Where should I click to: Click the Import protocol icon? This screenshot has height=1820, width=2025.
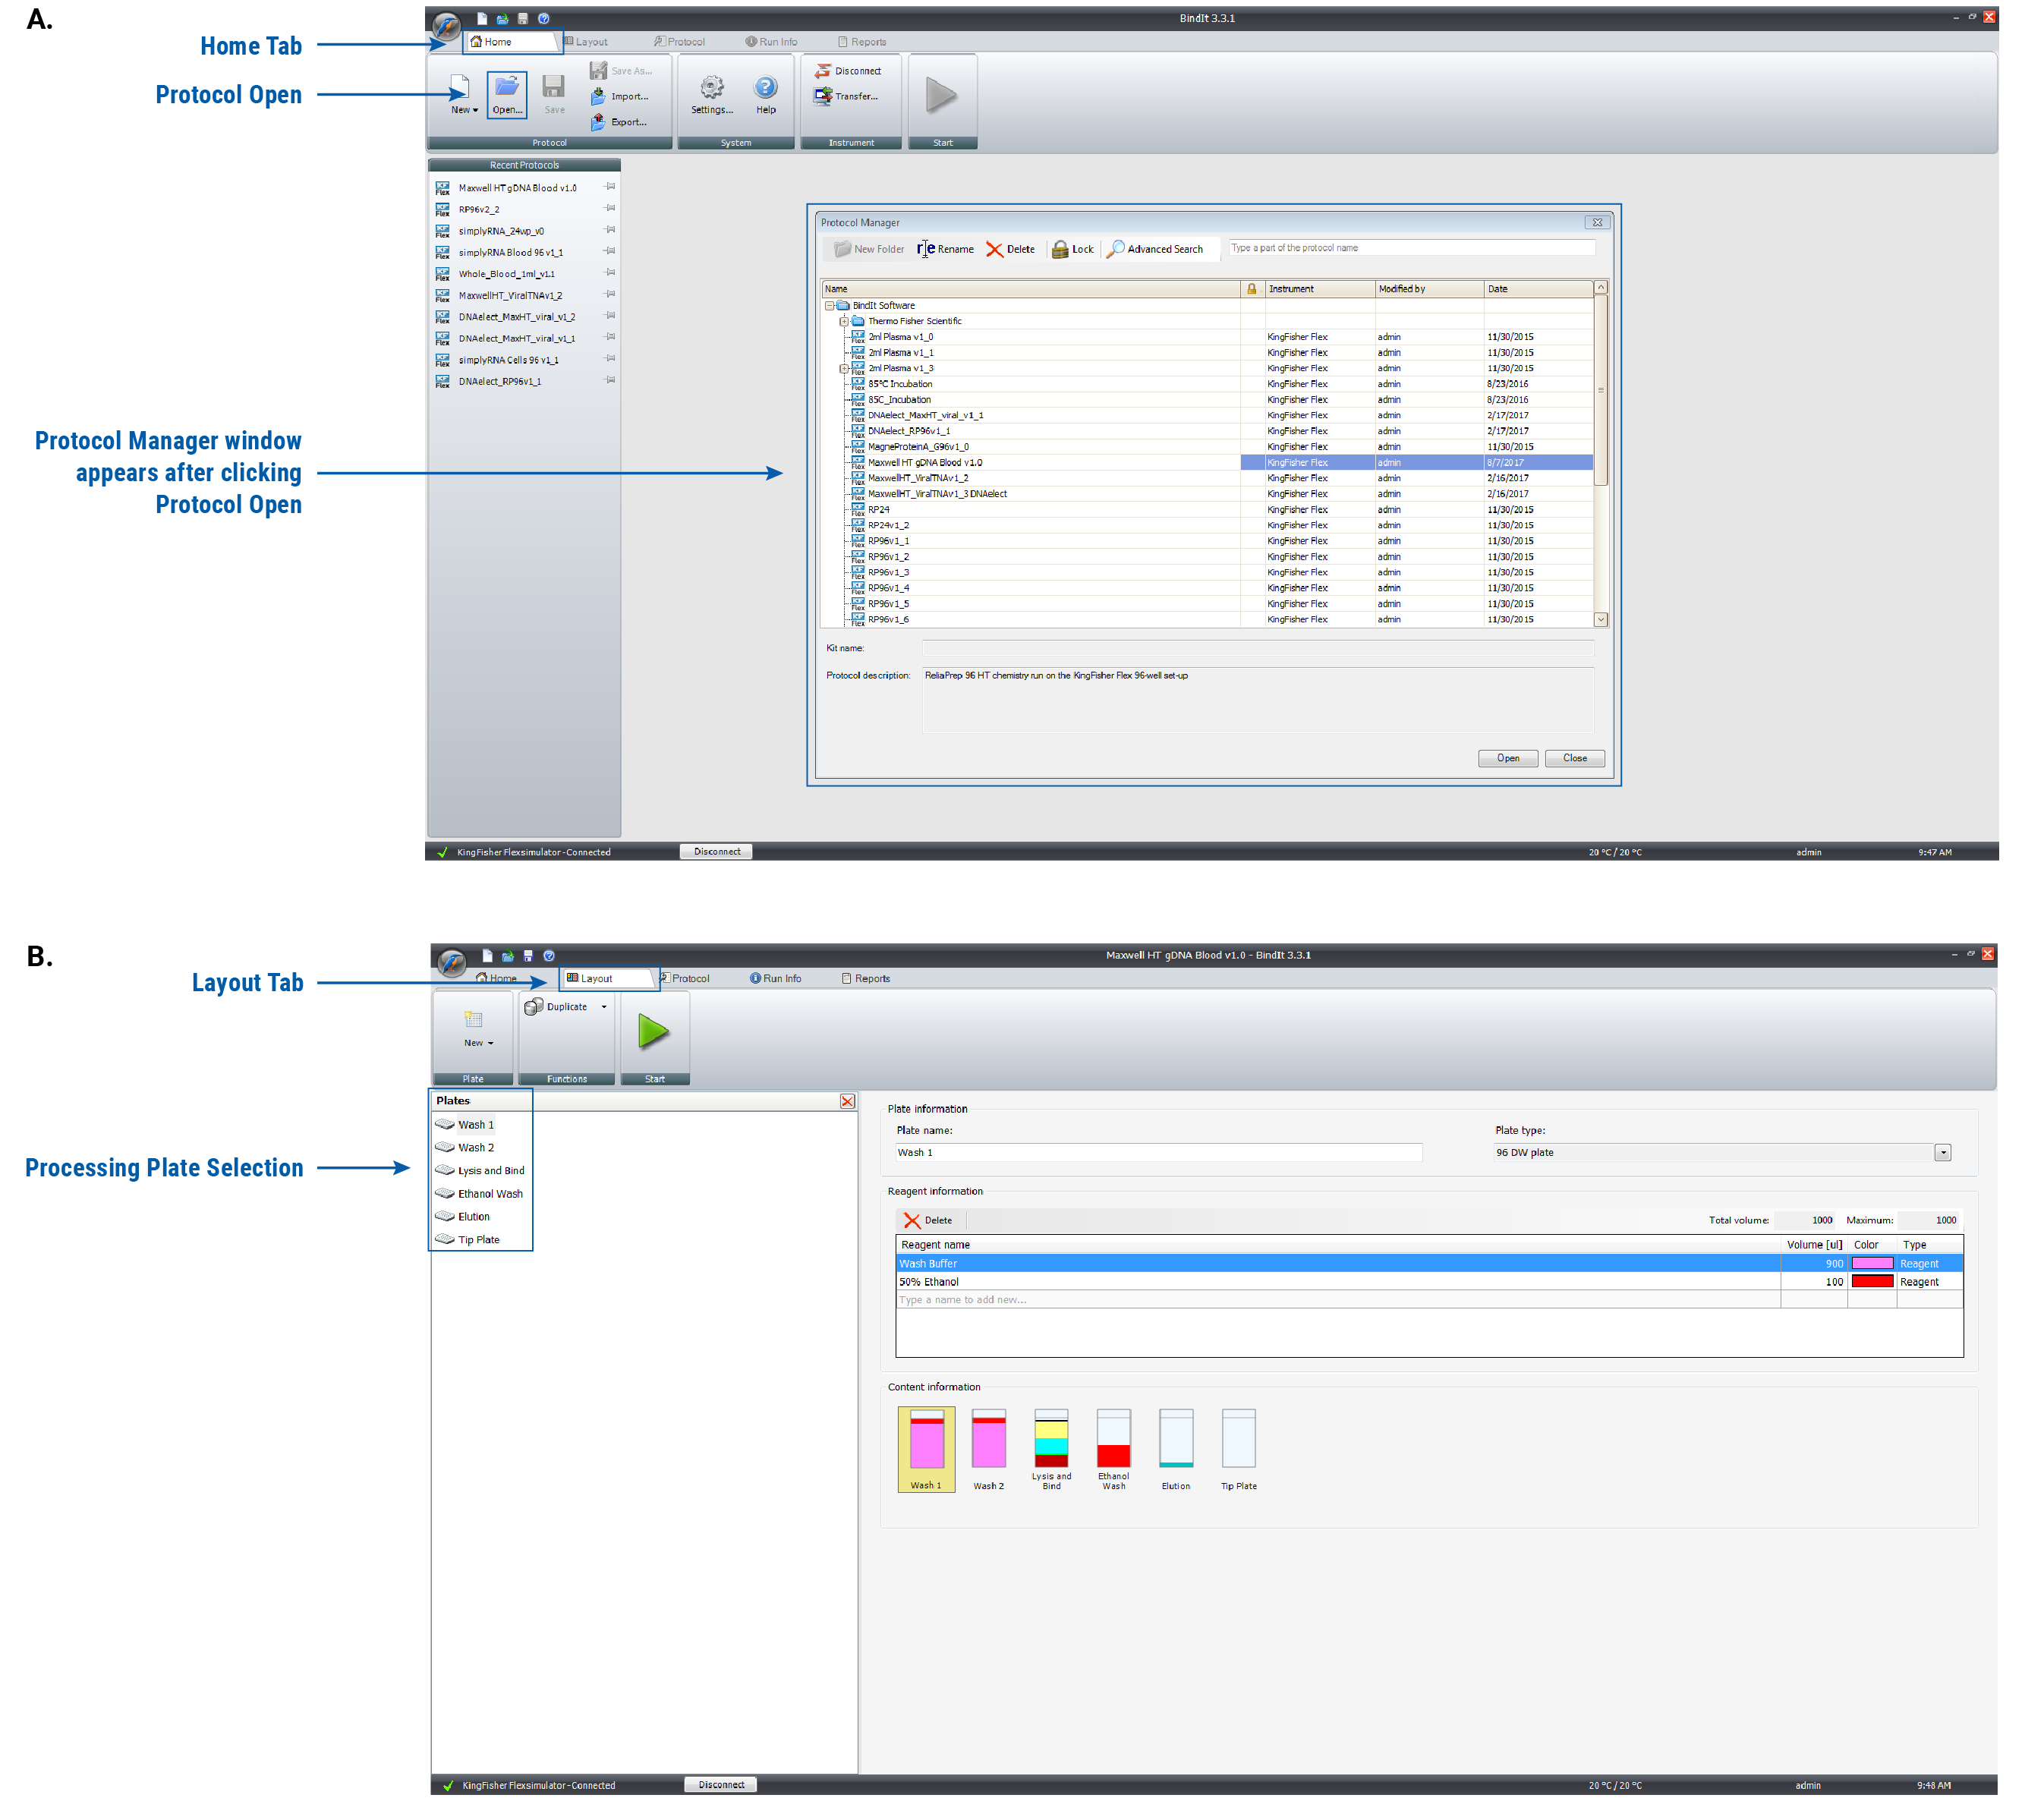point(598,96)
